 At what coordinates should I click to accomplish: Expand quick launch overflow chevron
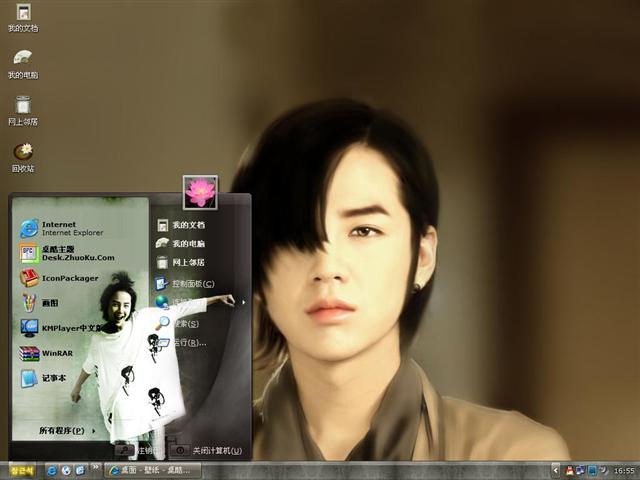96,467
